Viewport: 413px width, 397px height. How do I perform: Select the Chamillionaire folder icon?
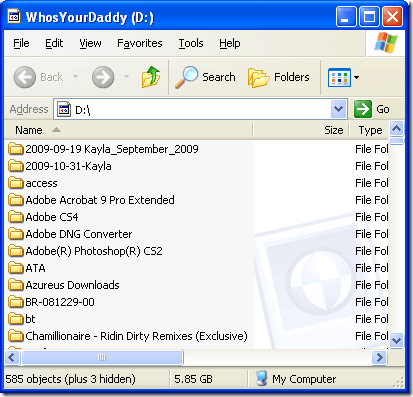(x=16, y=336)
